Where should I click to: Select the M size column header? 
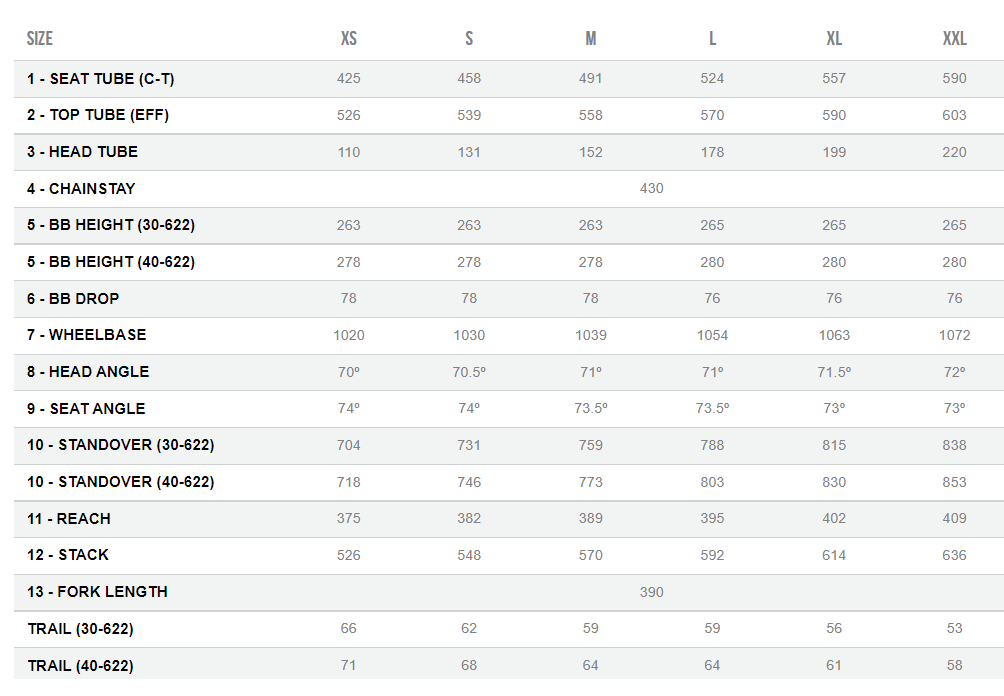coord(591,39)
